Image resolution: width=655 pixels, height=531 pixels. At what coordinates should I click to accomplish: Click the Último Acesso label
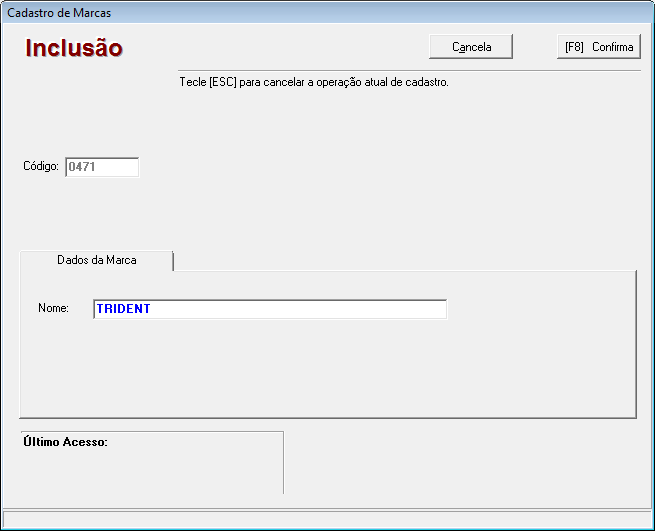click(65, 441)
